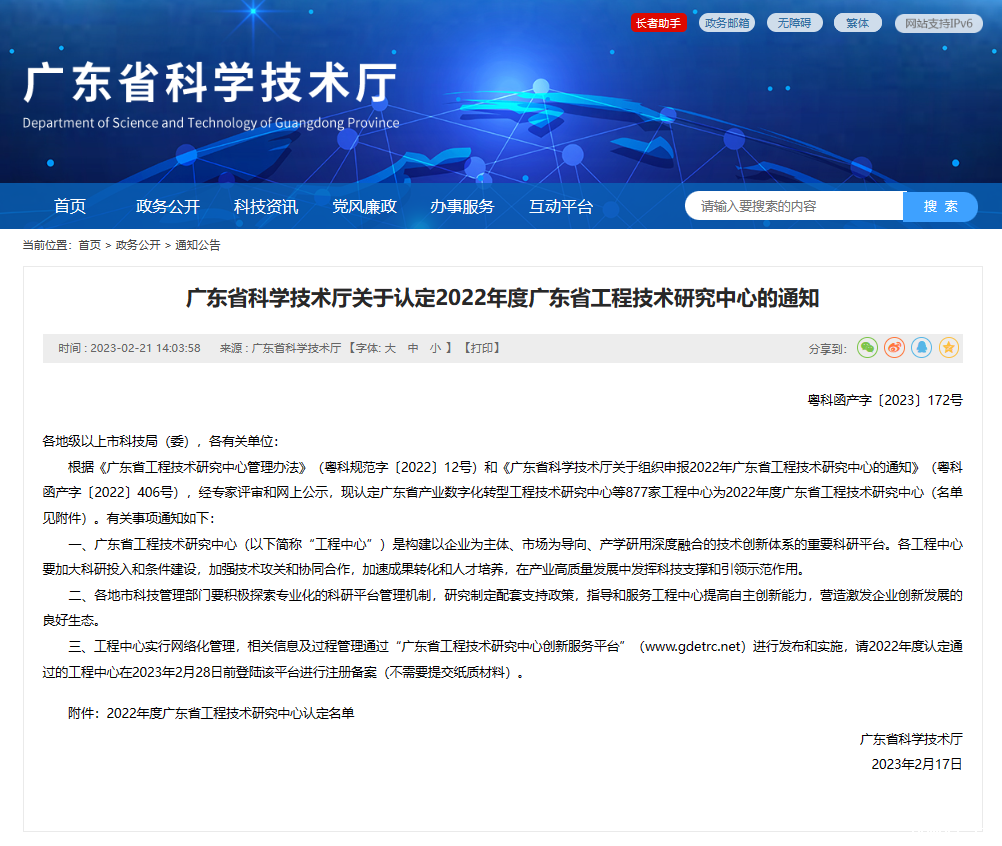Set article font size to 中
Viewport: 1002px width, 846px height.
point(413,348)
